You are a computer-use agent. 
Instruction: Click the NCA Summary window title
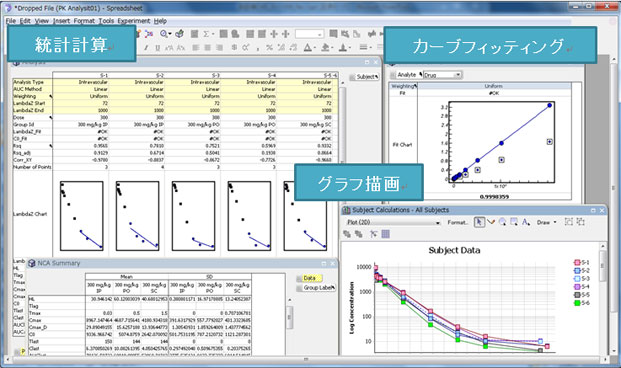pyautogui.click(x=59, y=263)
